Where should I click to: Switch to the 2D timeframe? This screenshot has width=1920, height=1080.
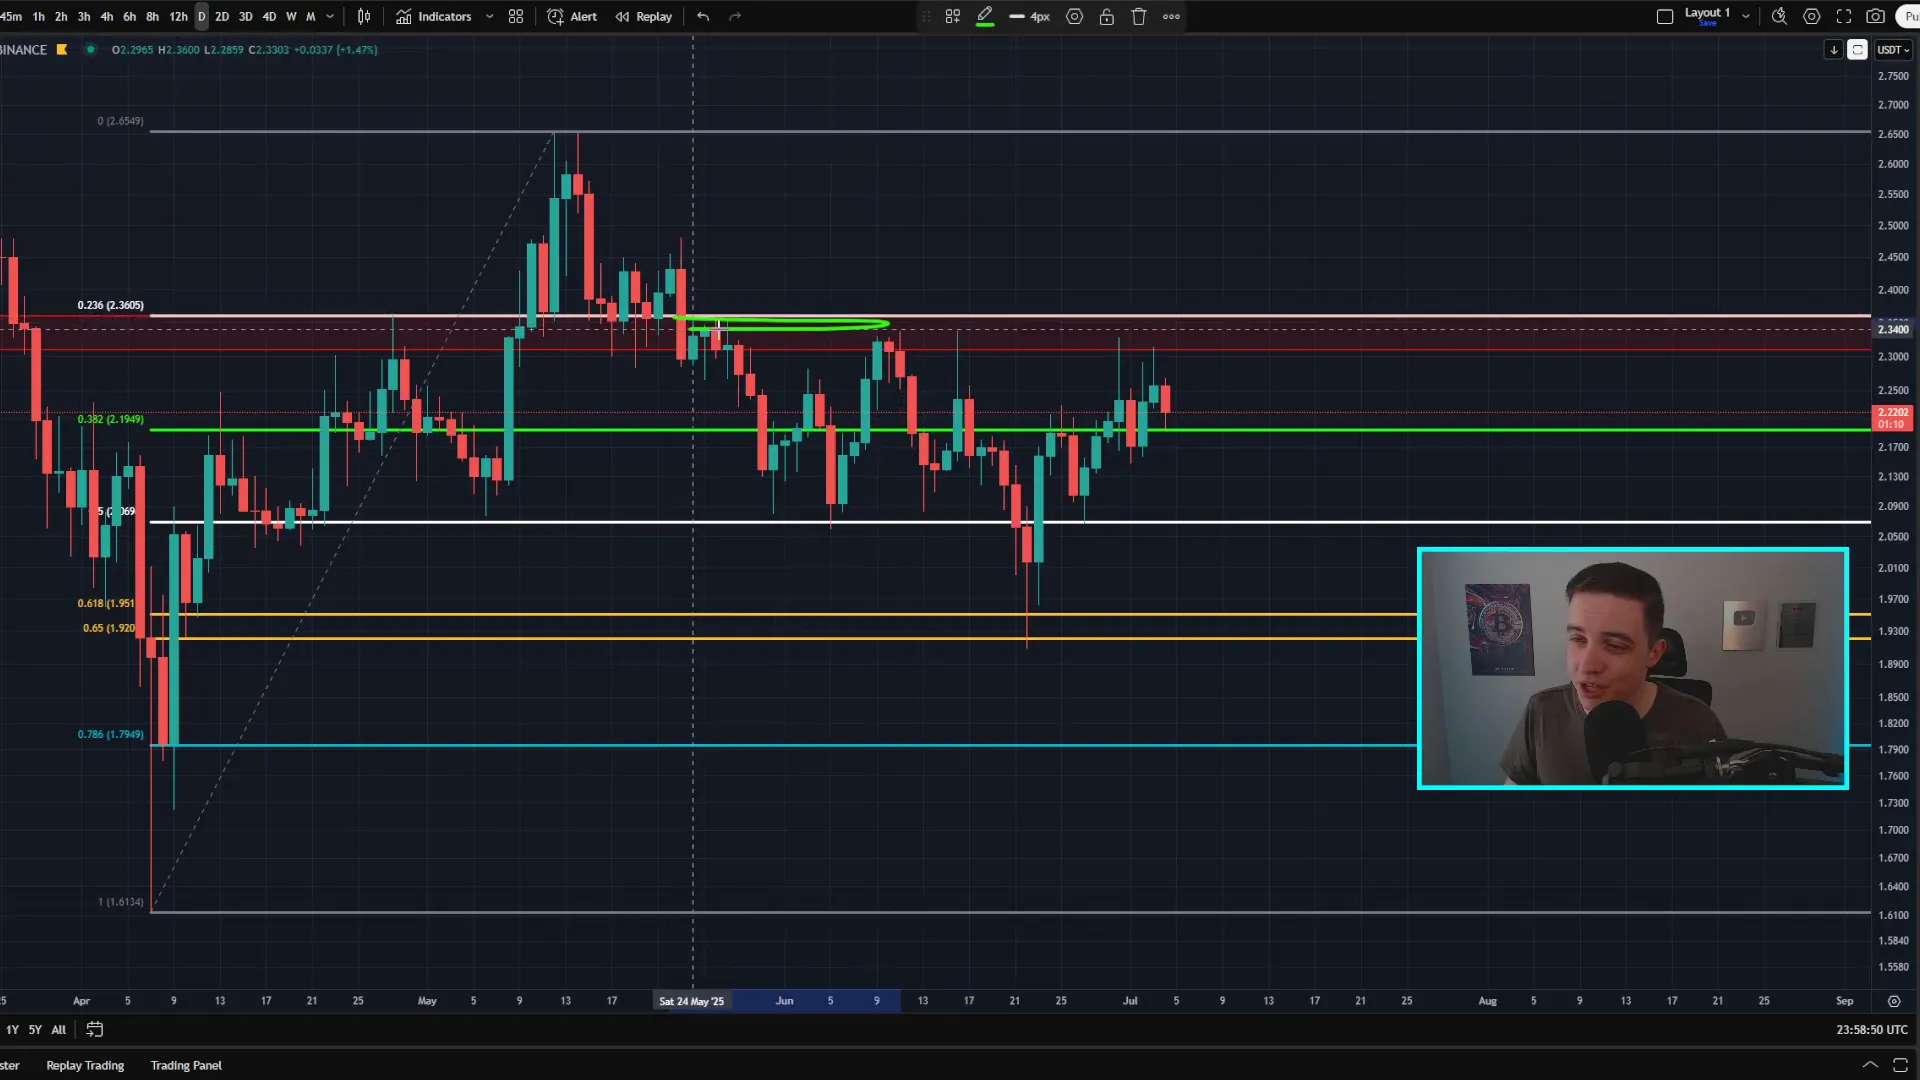tap(222, 16)
